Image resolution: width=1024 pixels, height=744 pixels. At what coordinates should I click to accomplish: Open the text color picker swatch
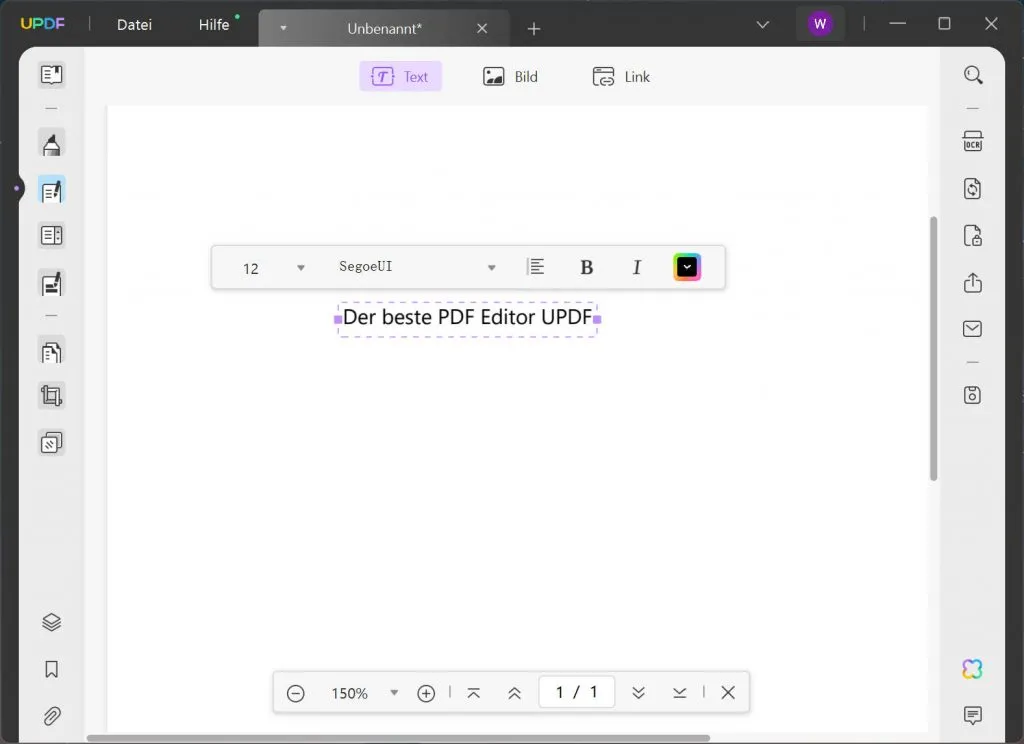tap(687, 267)
